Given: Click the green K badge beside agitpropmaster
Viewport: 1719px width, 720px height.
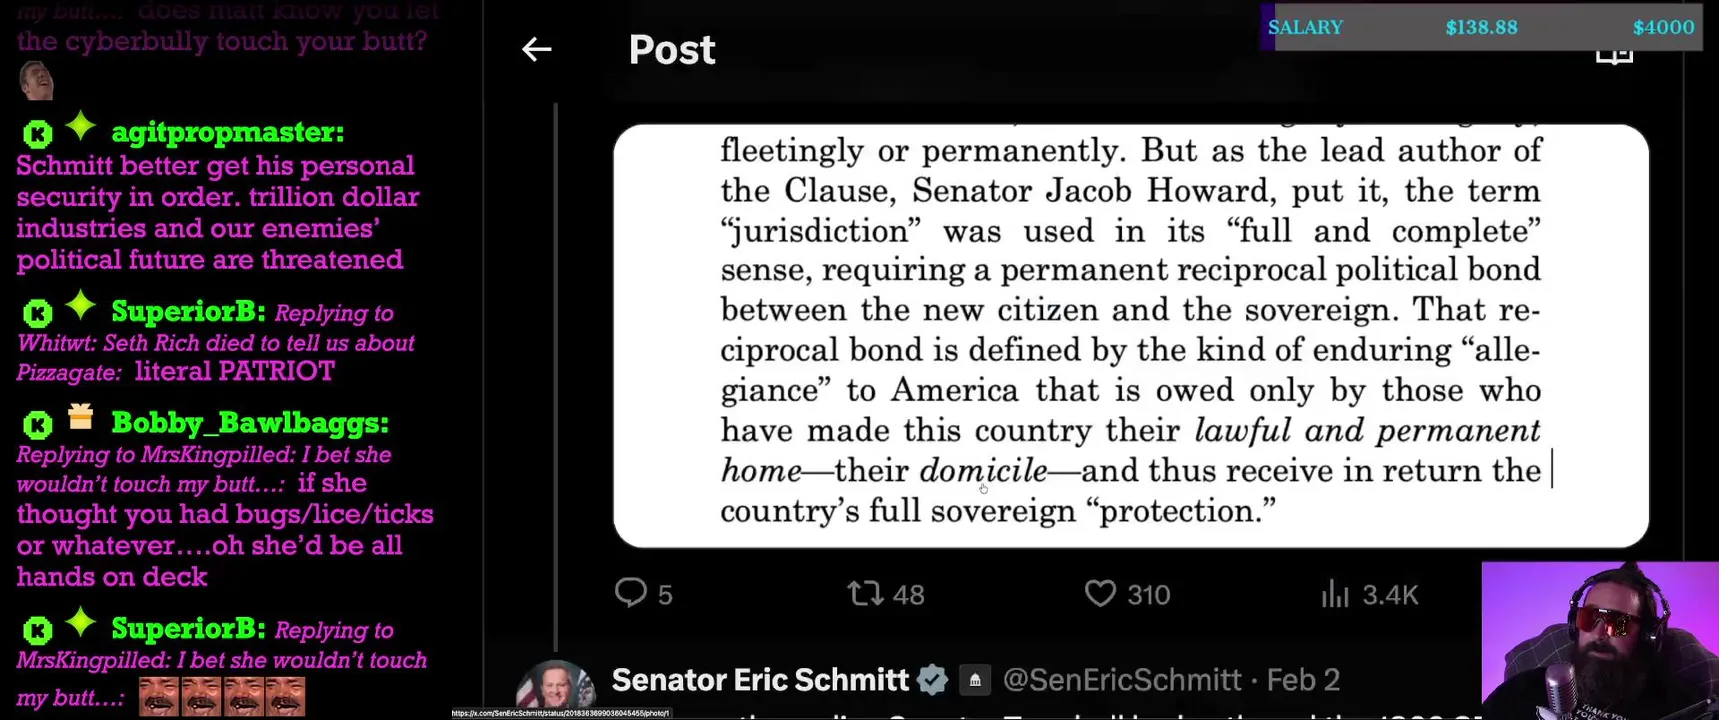Looking at the screenshot, I should 38,134.
